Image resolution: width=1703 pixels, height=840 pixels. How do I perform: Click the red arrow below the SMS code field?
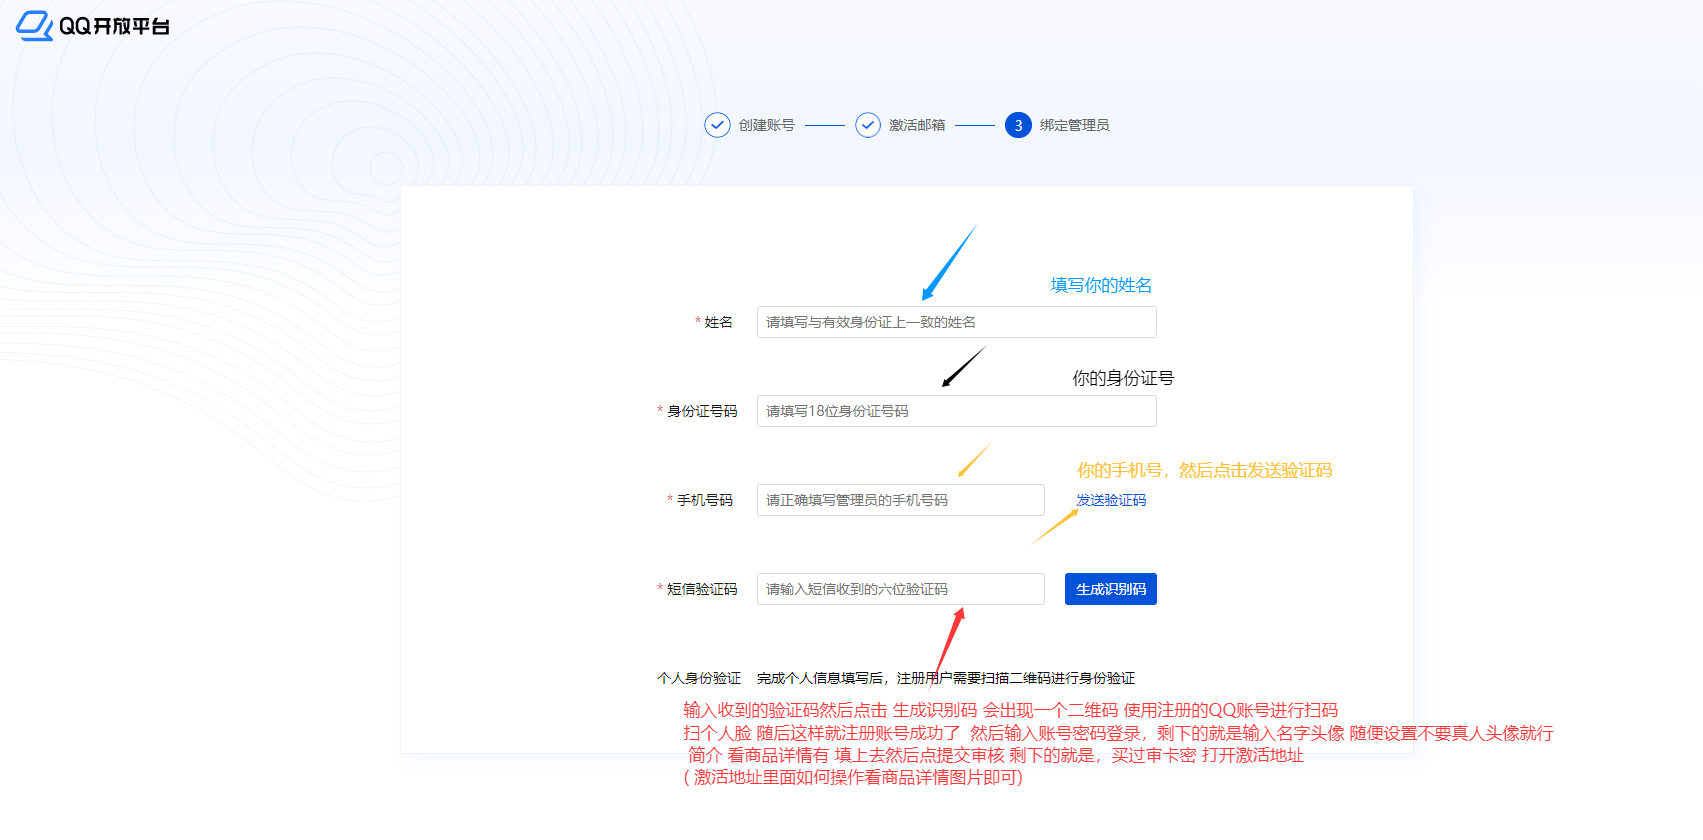tap(950, 640)
